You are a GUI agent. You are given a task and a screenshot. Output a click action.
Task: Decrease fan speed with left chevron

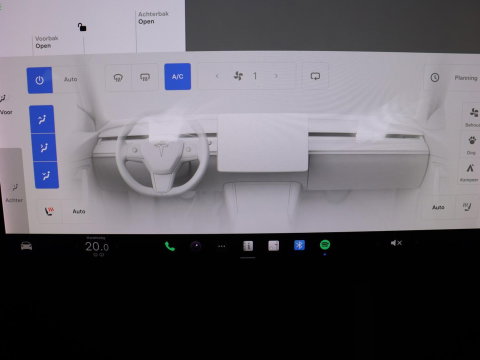point(217,76)
